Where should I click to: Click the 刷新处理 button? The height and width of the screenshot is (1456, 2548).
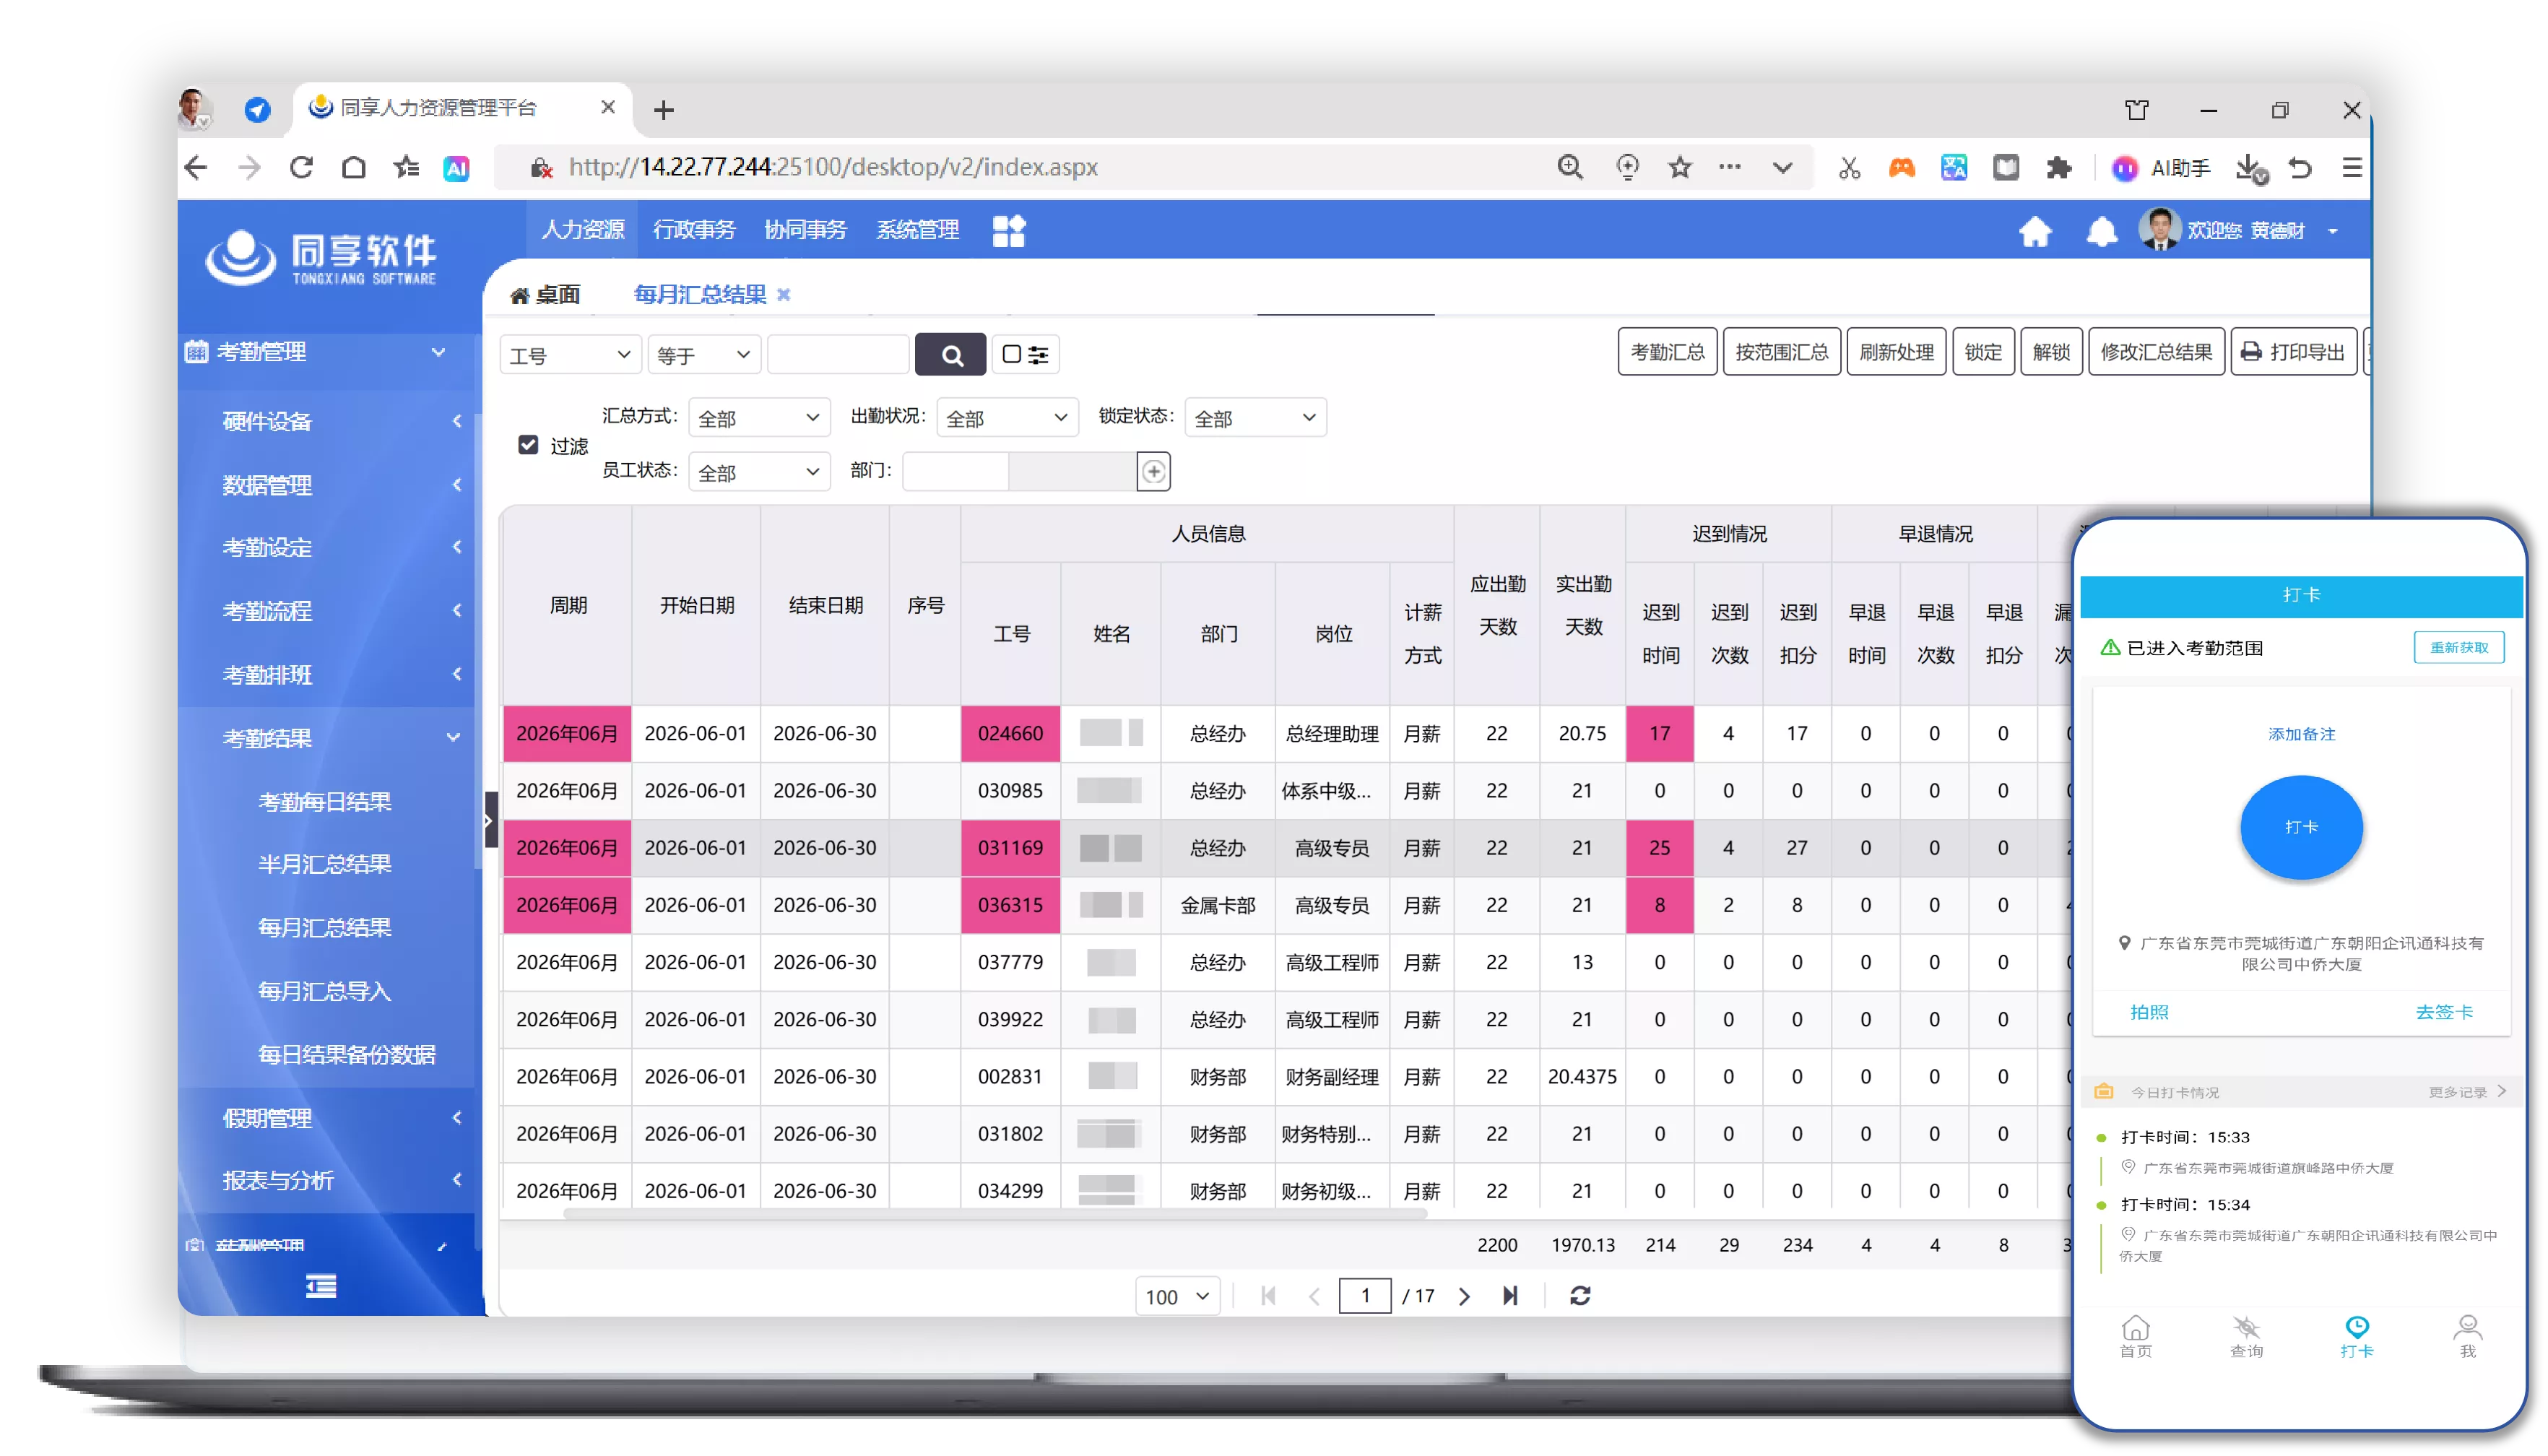1896,352
